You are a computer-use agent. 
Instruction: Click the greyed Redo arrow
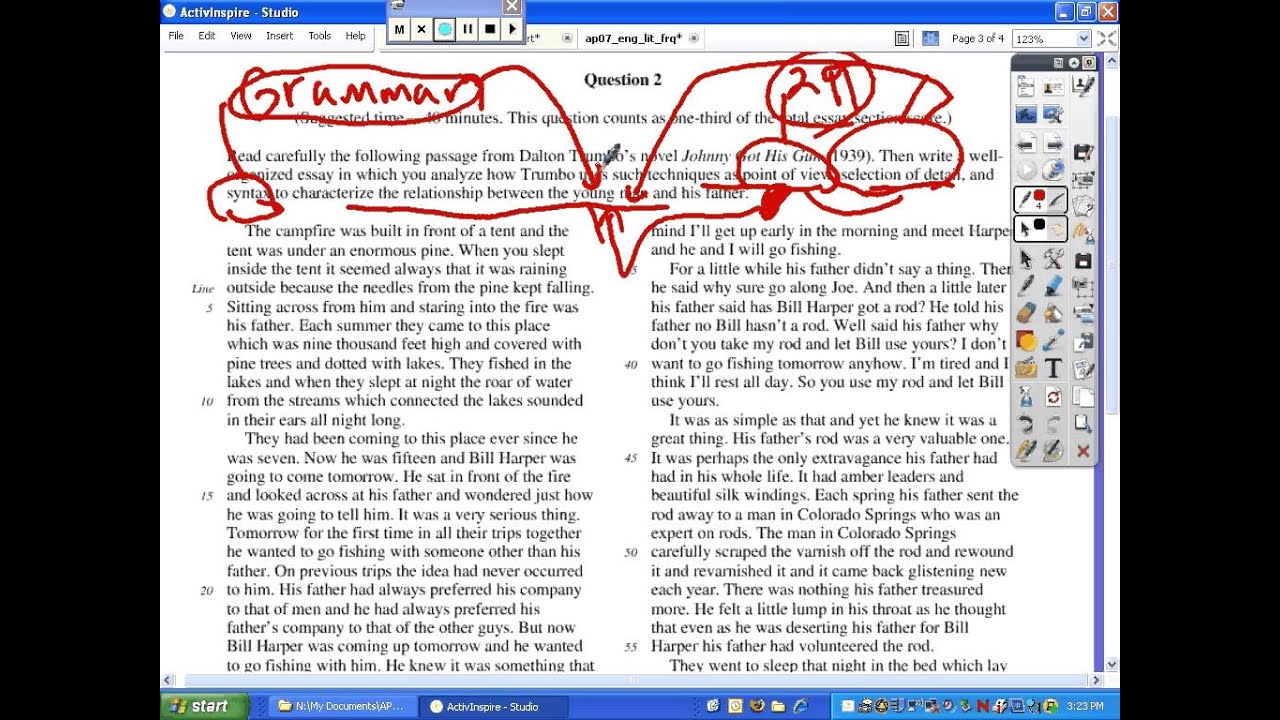[x=1053, y=424]
